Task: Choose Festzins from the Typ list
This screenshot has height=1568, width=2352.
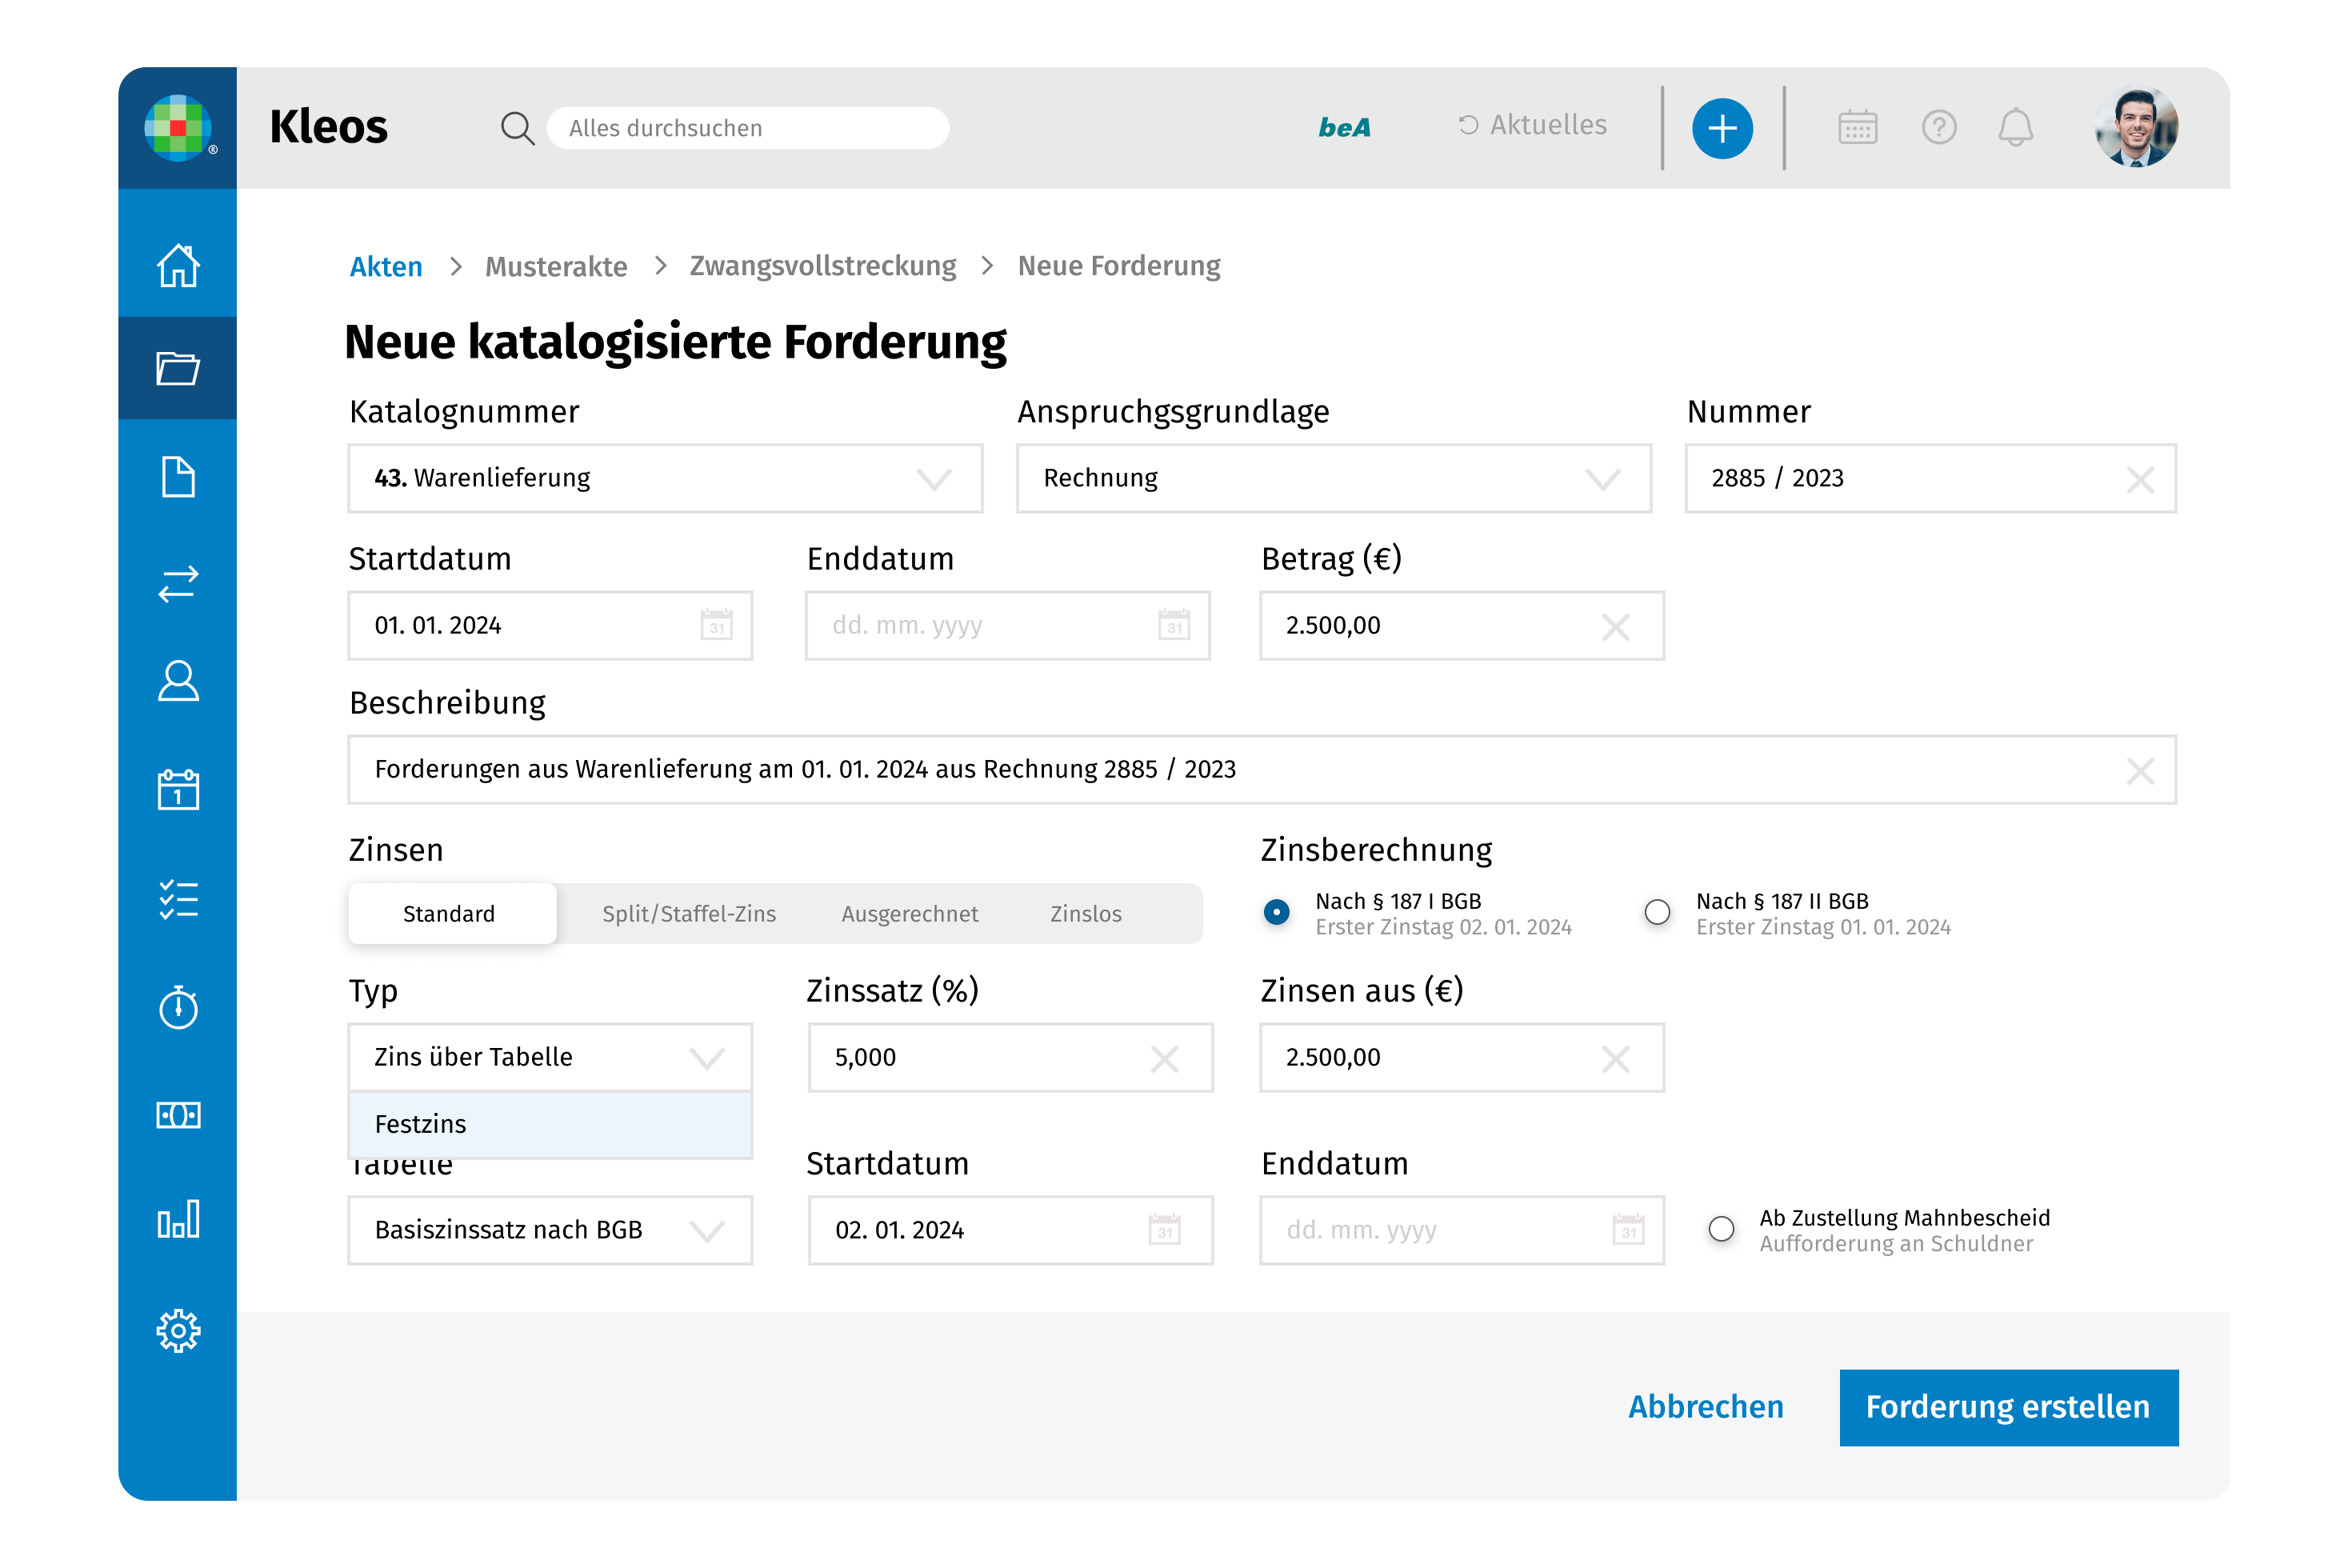Action: (550, 1124)
